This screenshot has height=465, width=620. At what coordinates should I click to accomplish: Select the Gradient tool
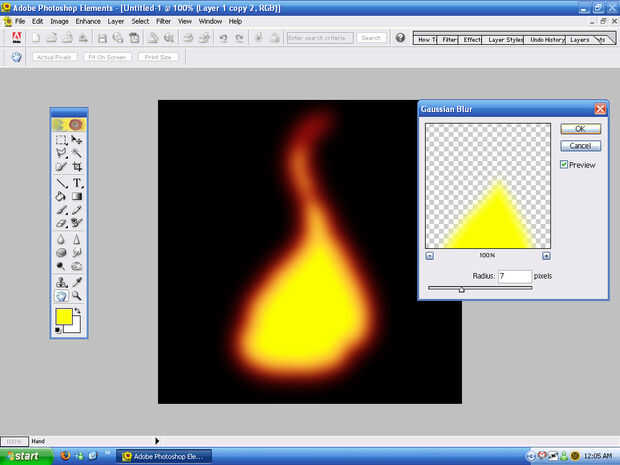pos(76,197)
